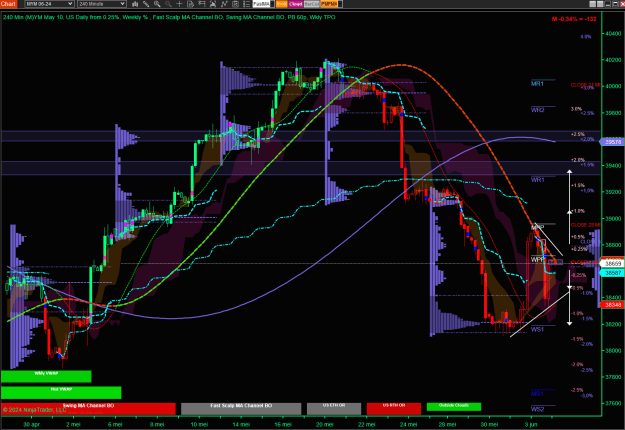This screenshot has width=625, height=430.
Task: Click the 38587 cyan price marker
Action: [613, 273]
